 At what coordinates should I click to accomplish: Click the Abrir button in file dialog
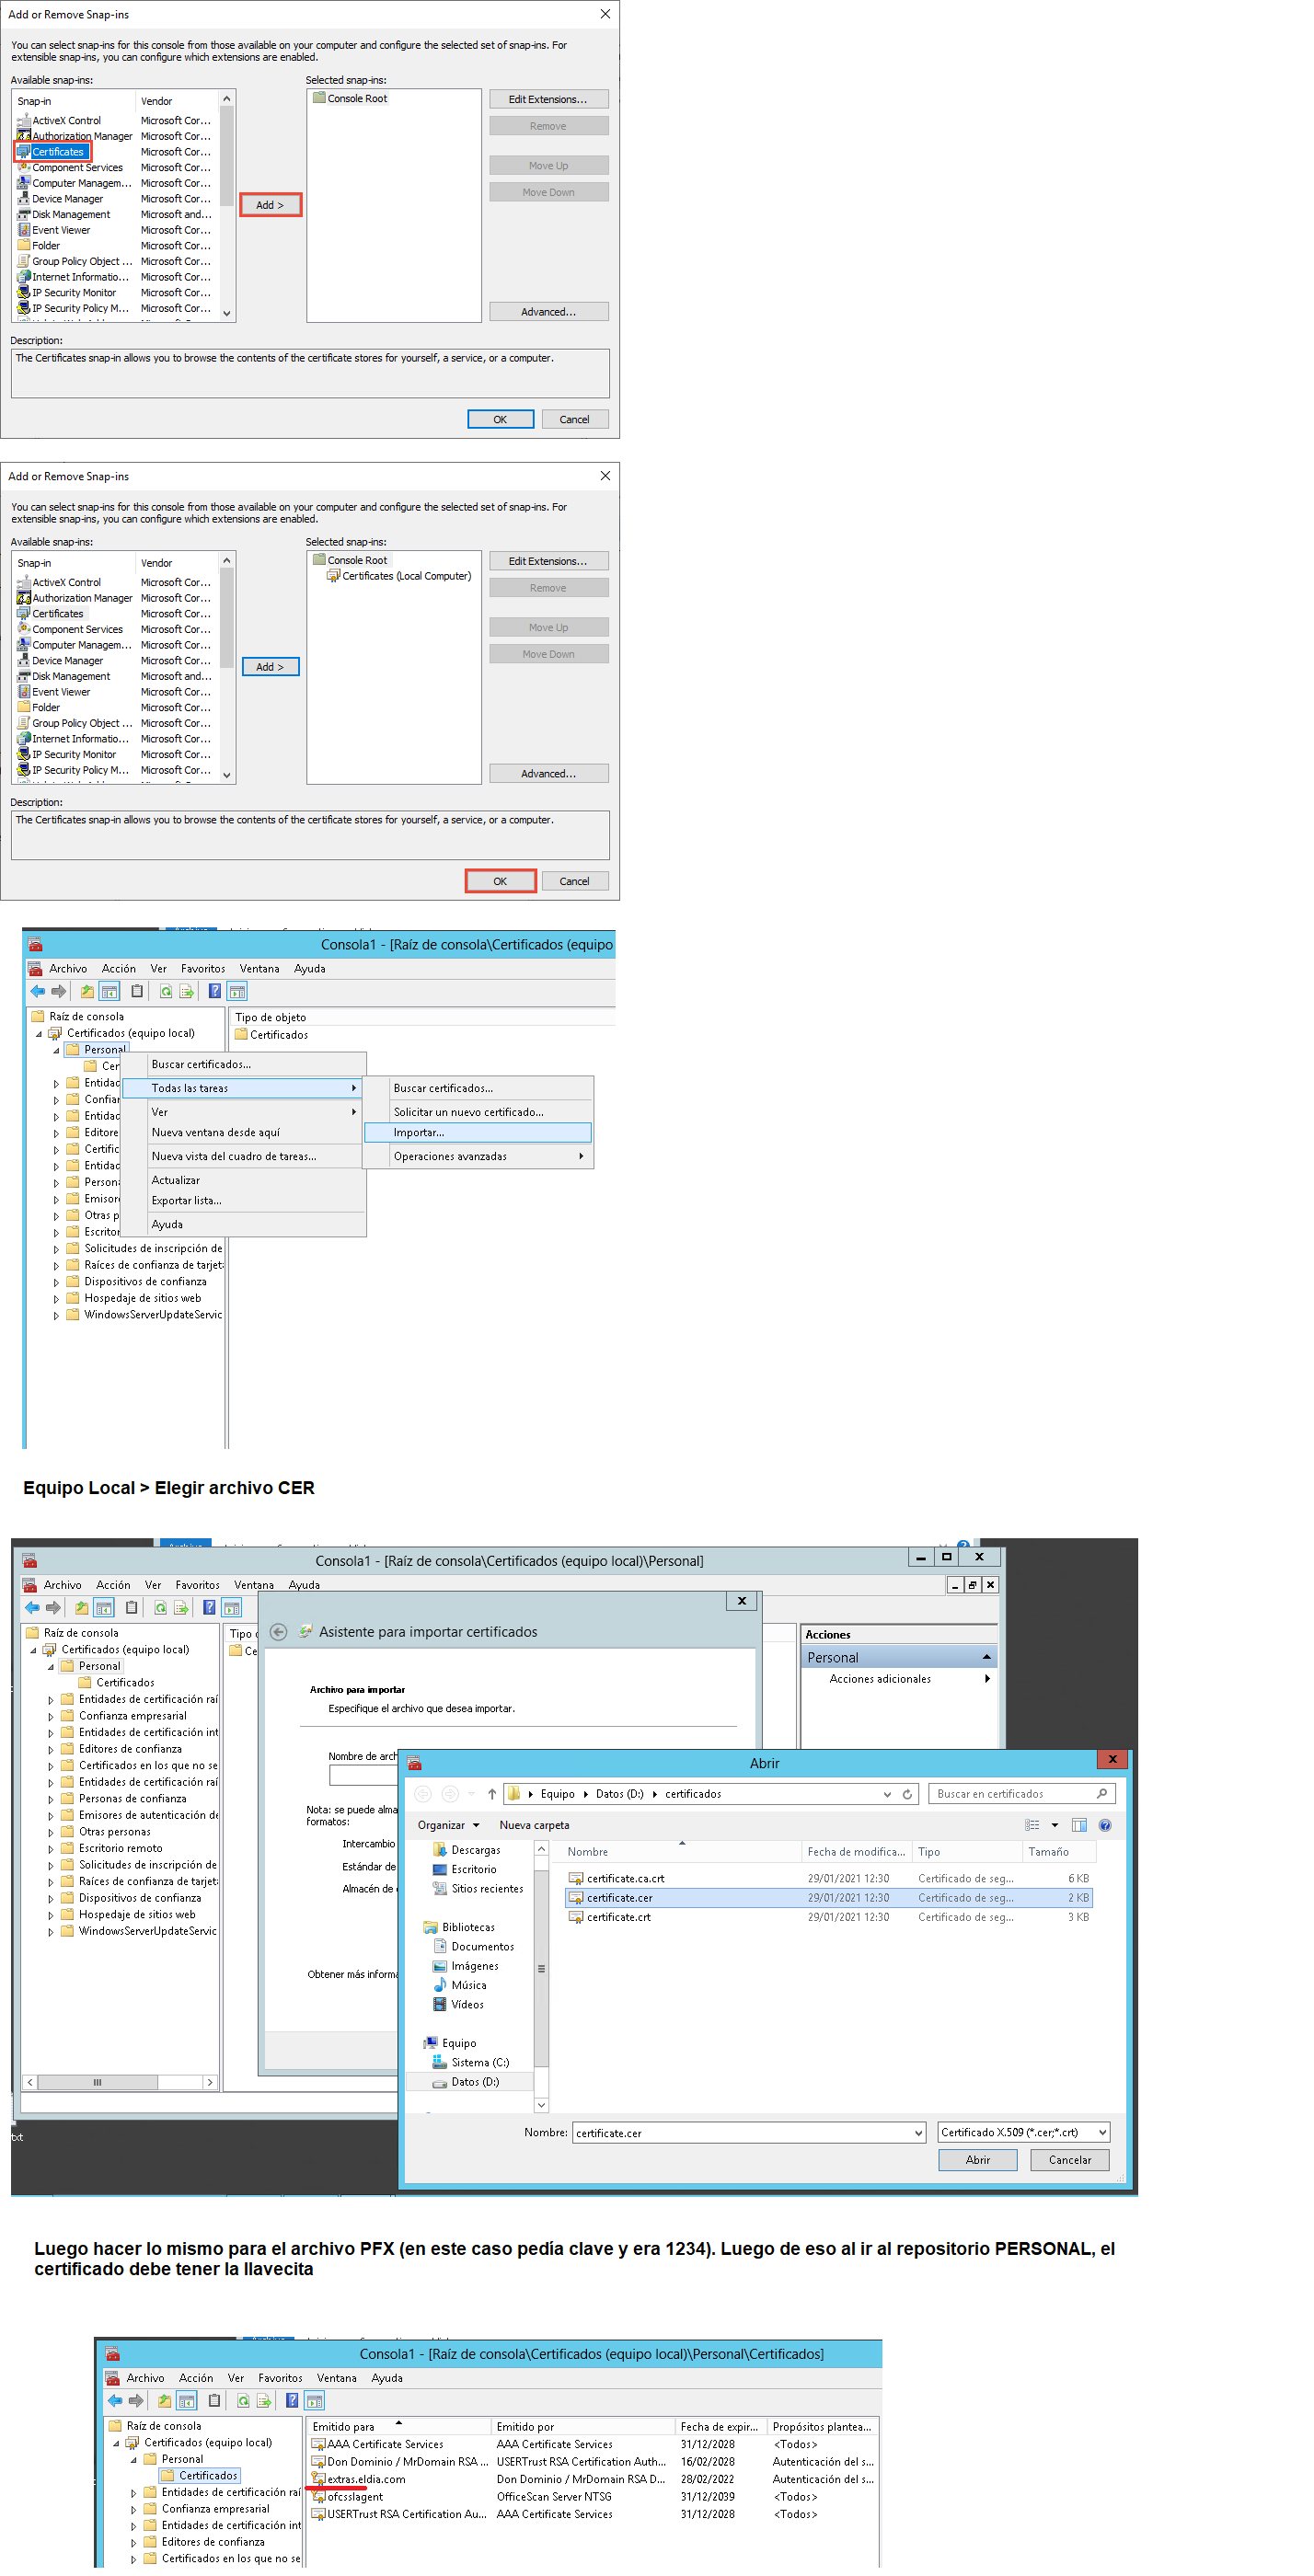977,2160
